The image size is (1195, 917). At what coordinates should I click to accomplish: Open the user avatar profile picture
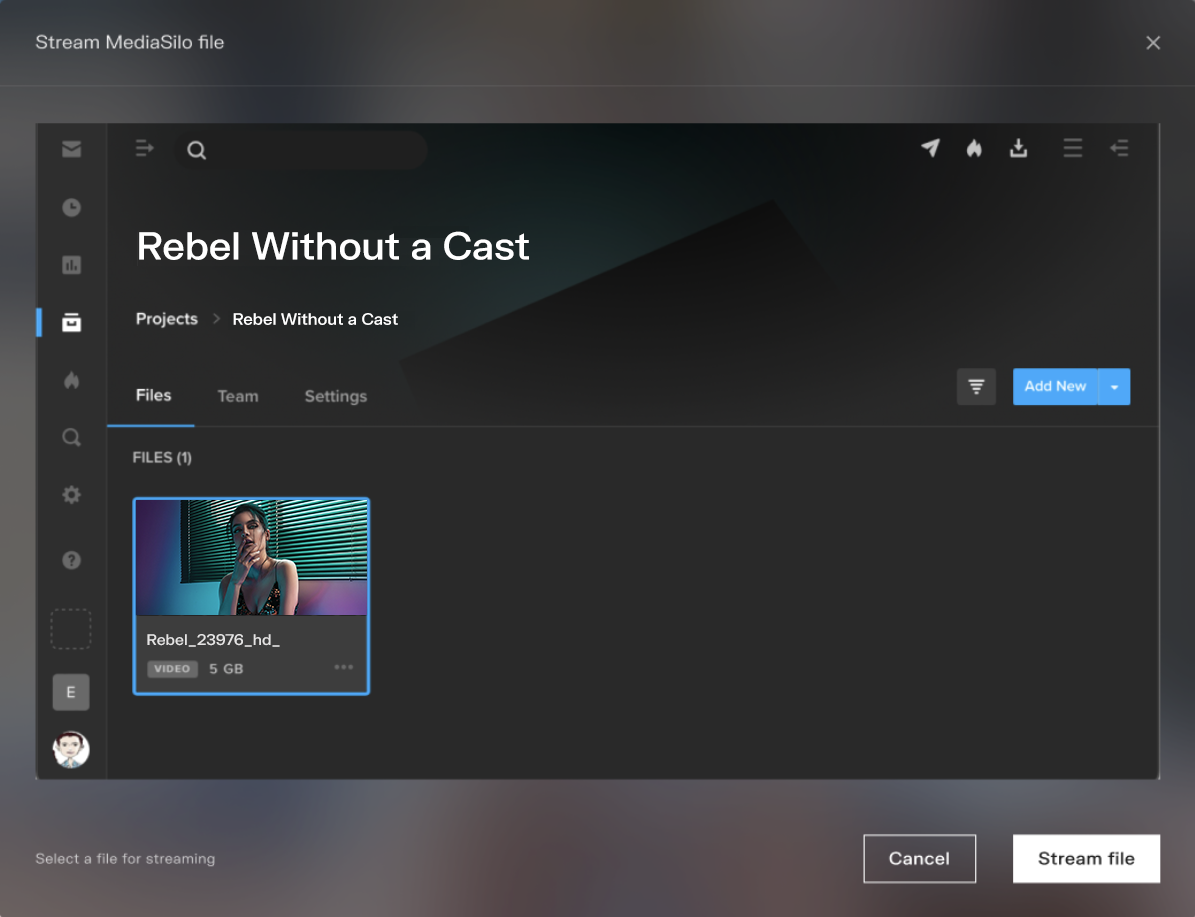[71, 749]
